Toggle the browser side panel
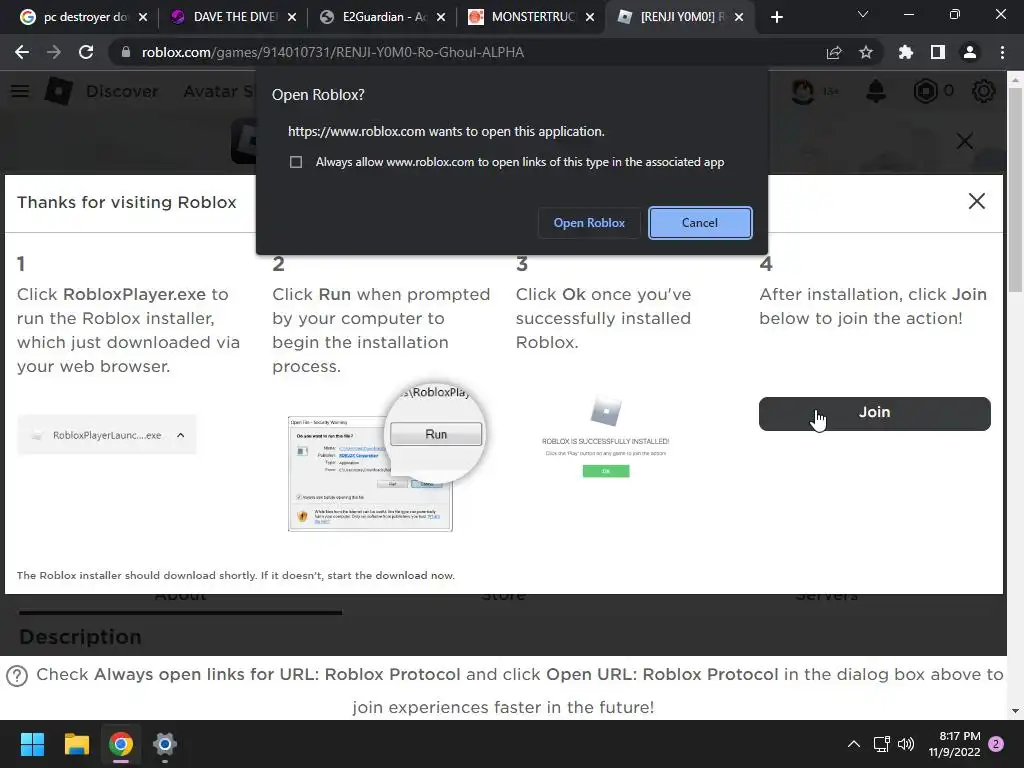 938,52
